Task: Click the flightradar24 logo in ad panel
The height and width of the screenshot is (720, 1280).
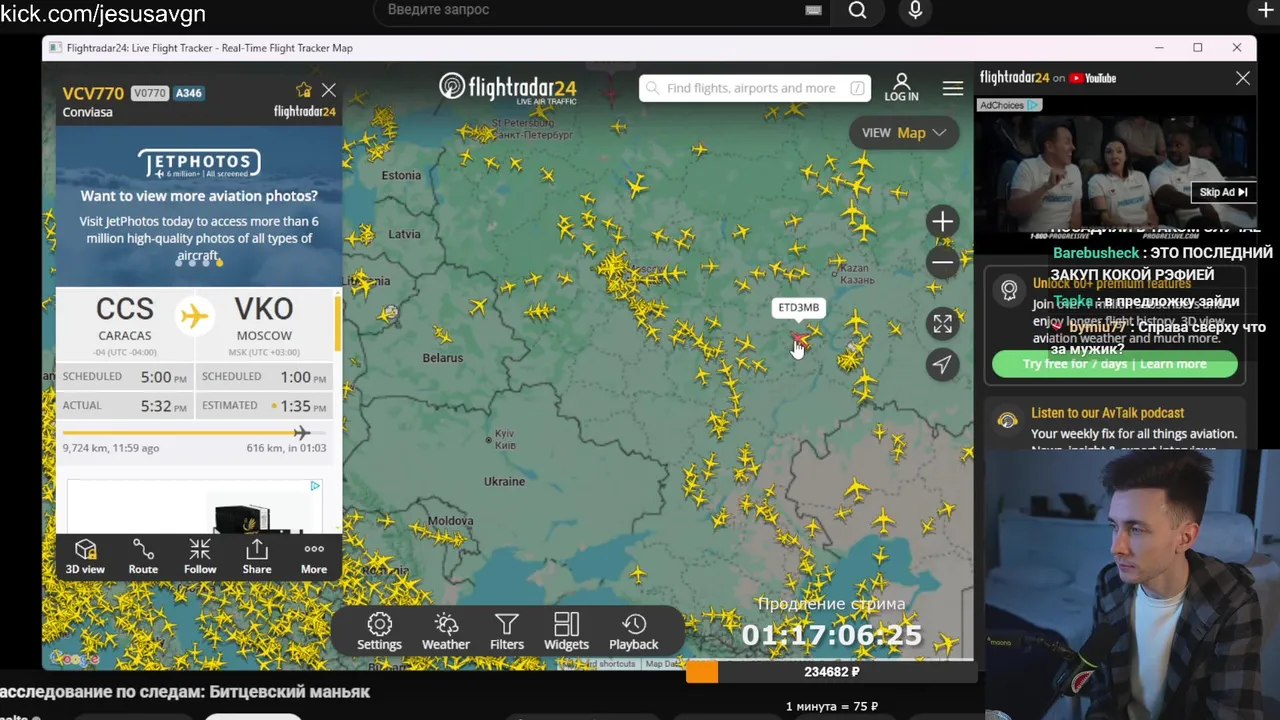Action: click(1015, 78)
